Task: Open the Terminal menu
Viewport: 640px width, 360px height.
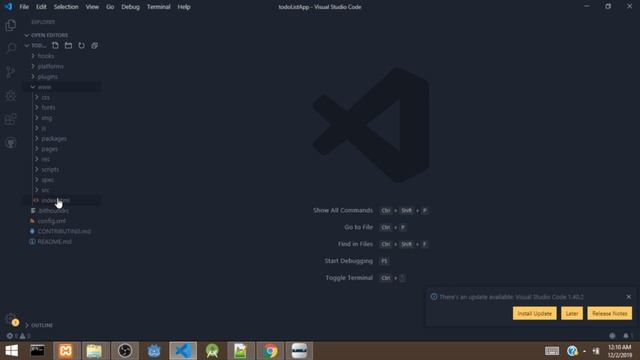Action: pos(158,7)
